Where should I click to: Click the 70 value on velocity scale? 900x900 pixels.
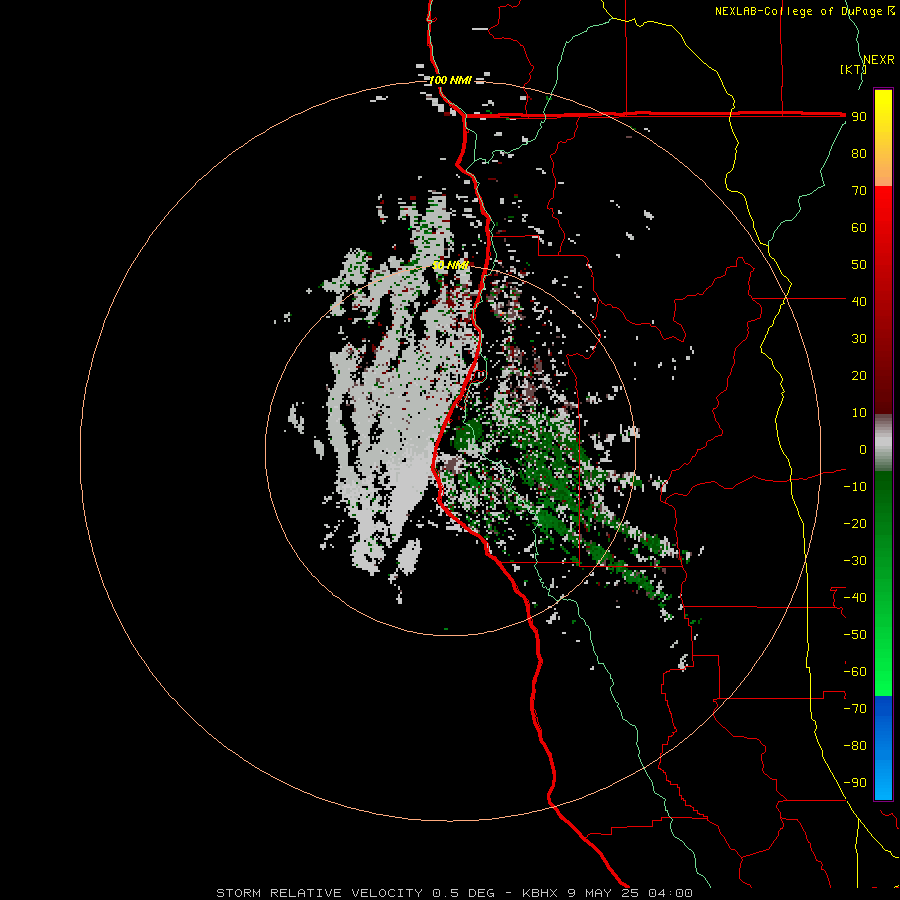click(859, 191)
